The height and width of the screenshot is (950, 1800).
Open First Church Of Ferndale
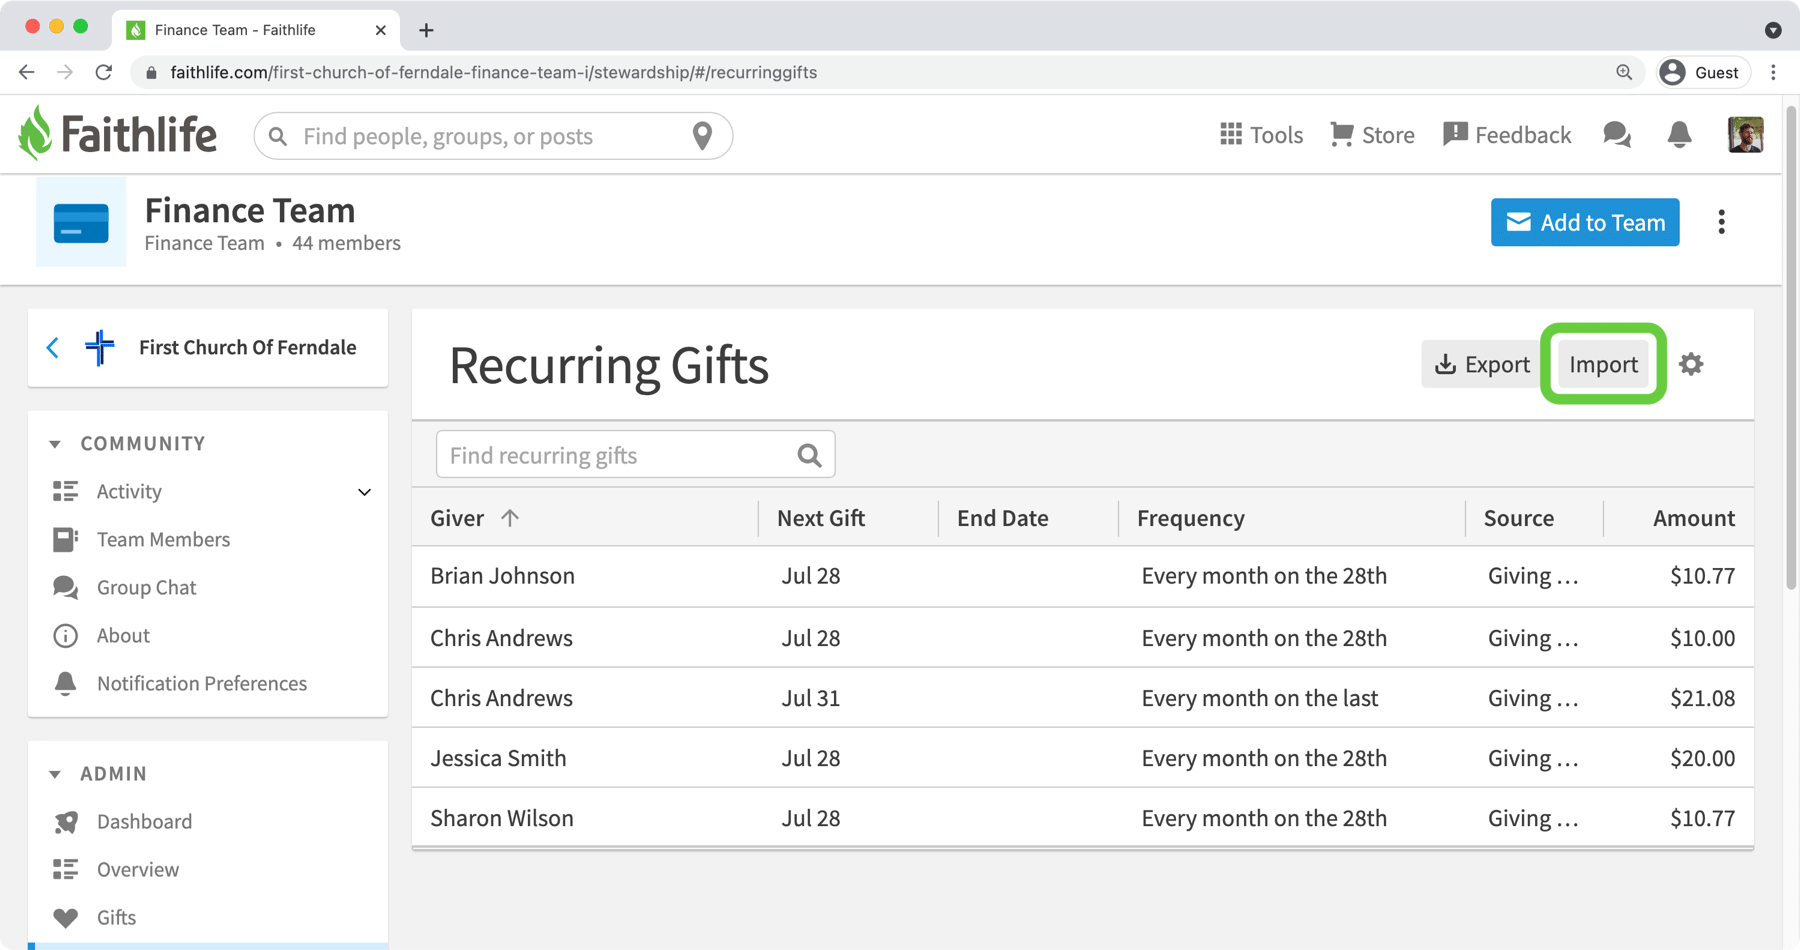pos(247,347)
